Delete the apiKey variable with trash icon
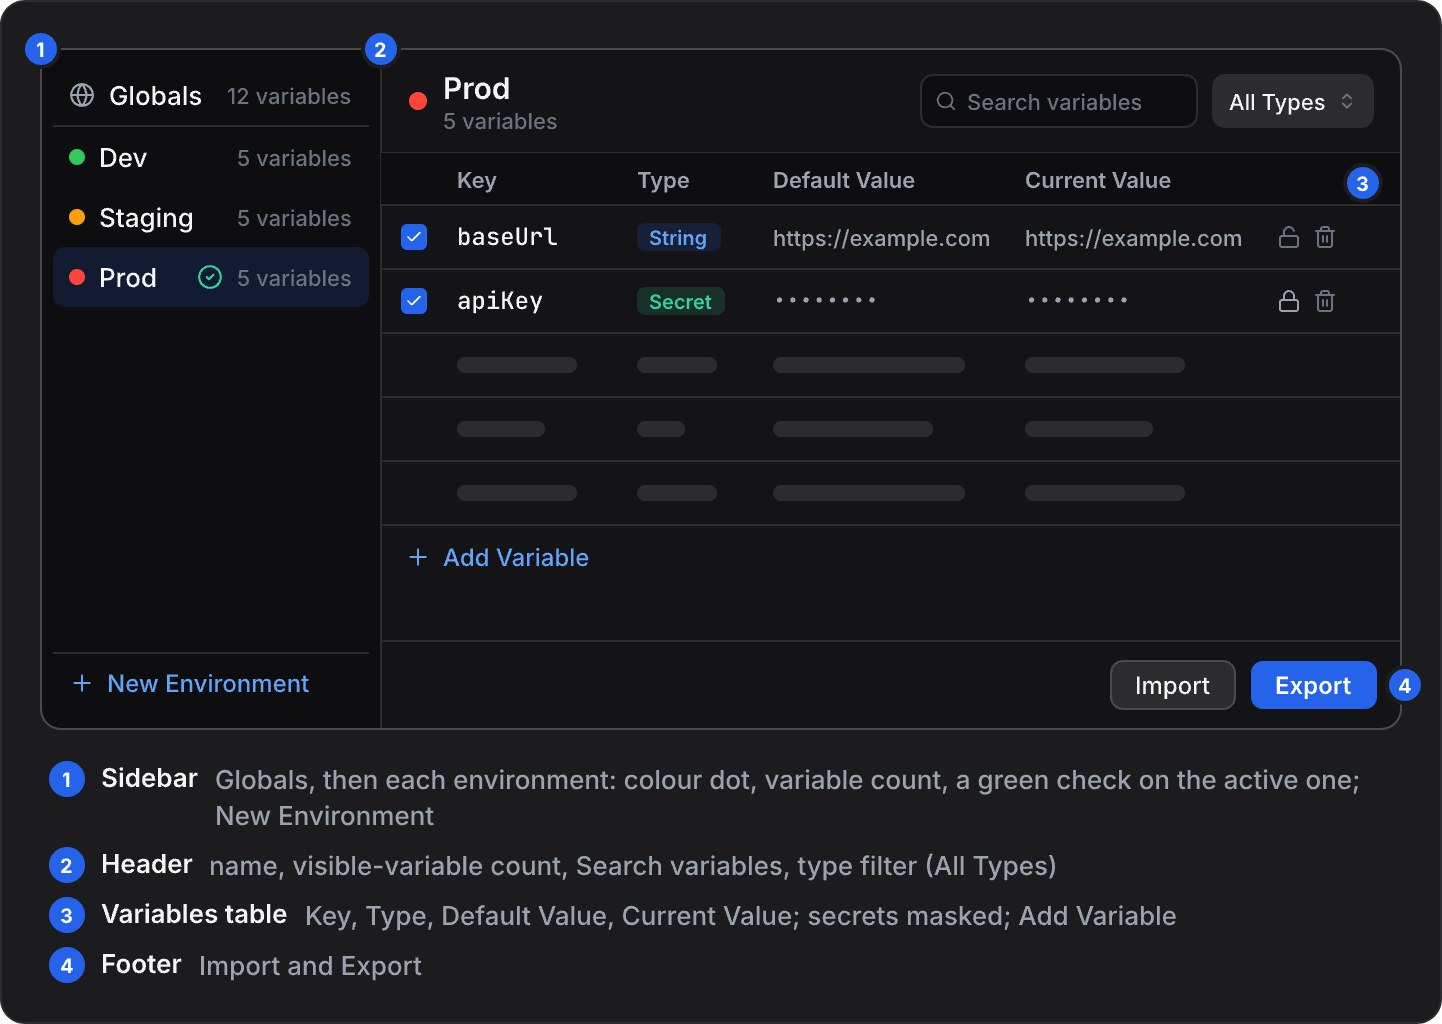 tap(1325, 301)
